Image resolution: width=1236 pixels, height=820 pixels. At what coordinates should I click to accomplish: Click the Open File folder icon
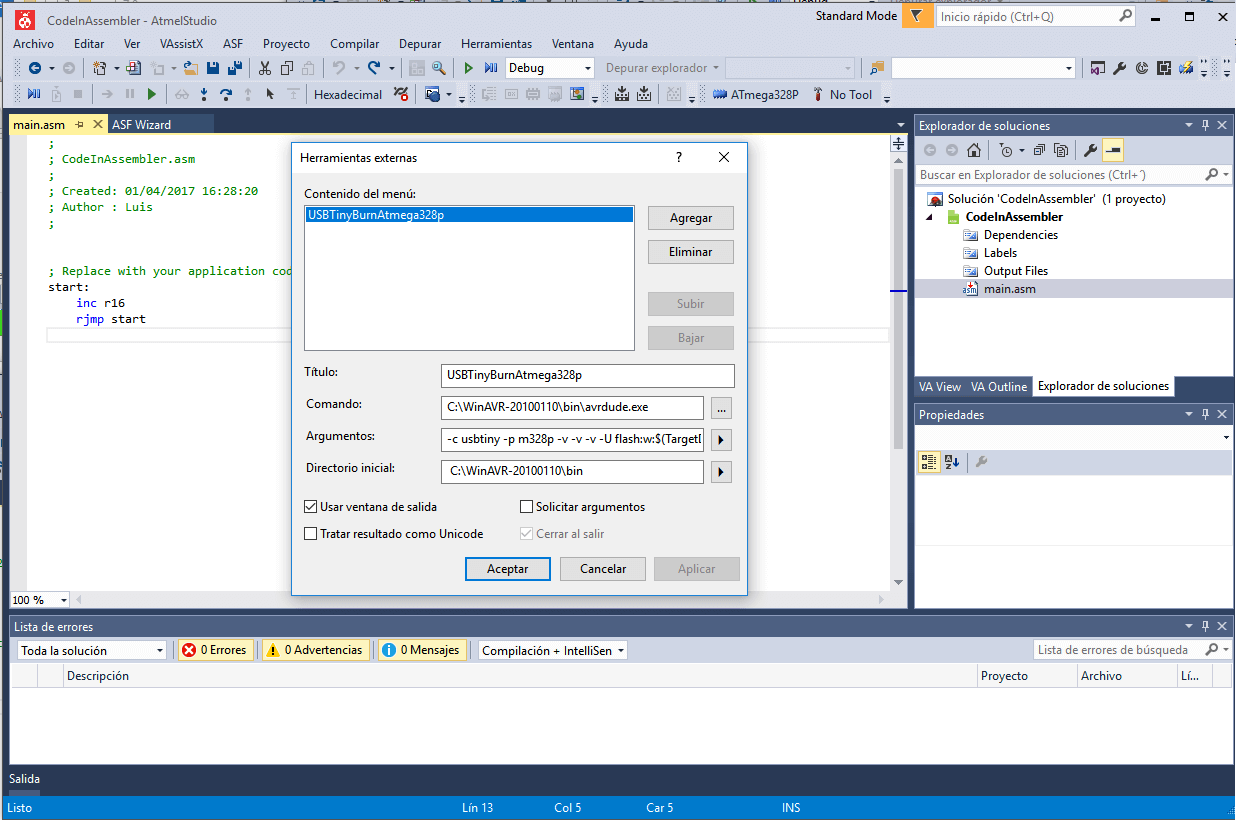(189, 68)
